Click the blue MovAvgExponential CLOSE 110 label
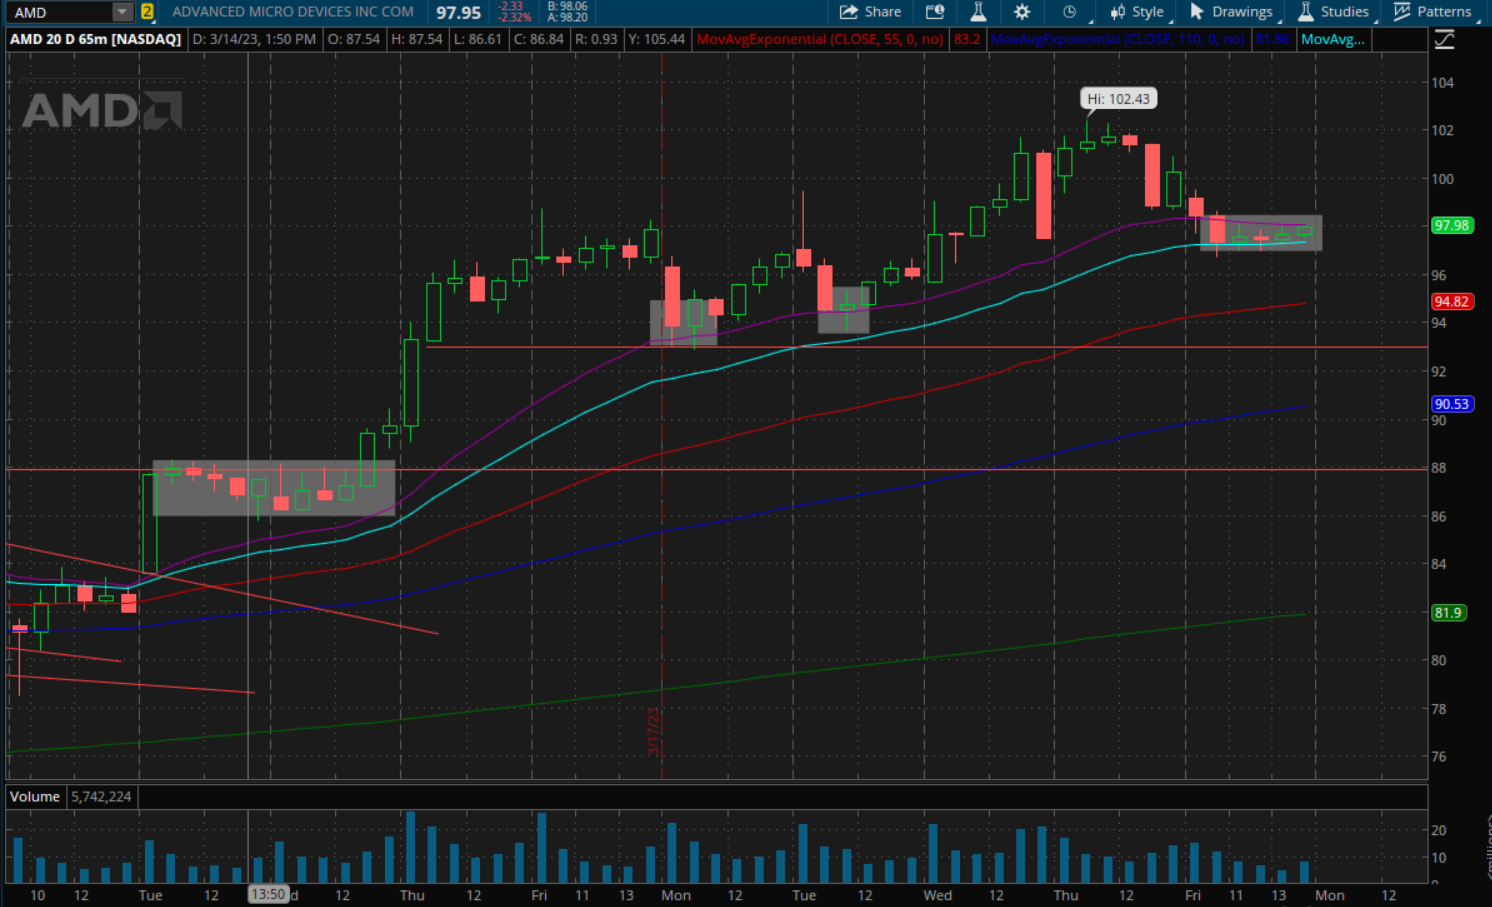 point(1118,39)
